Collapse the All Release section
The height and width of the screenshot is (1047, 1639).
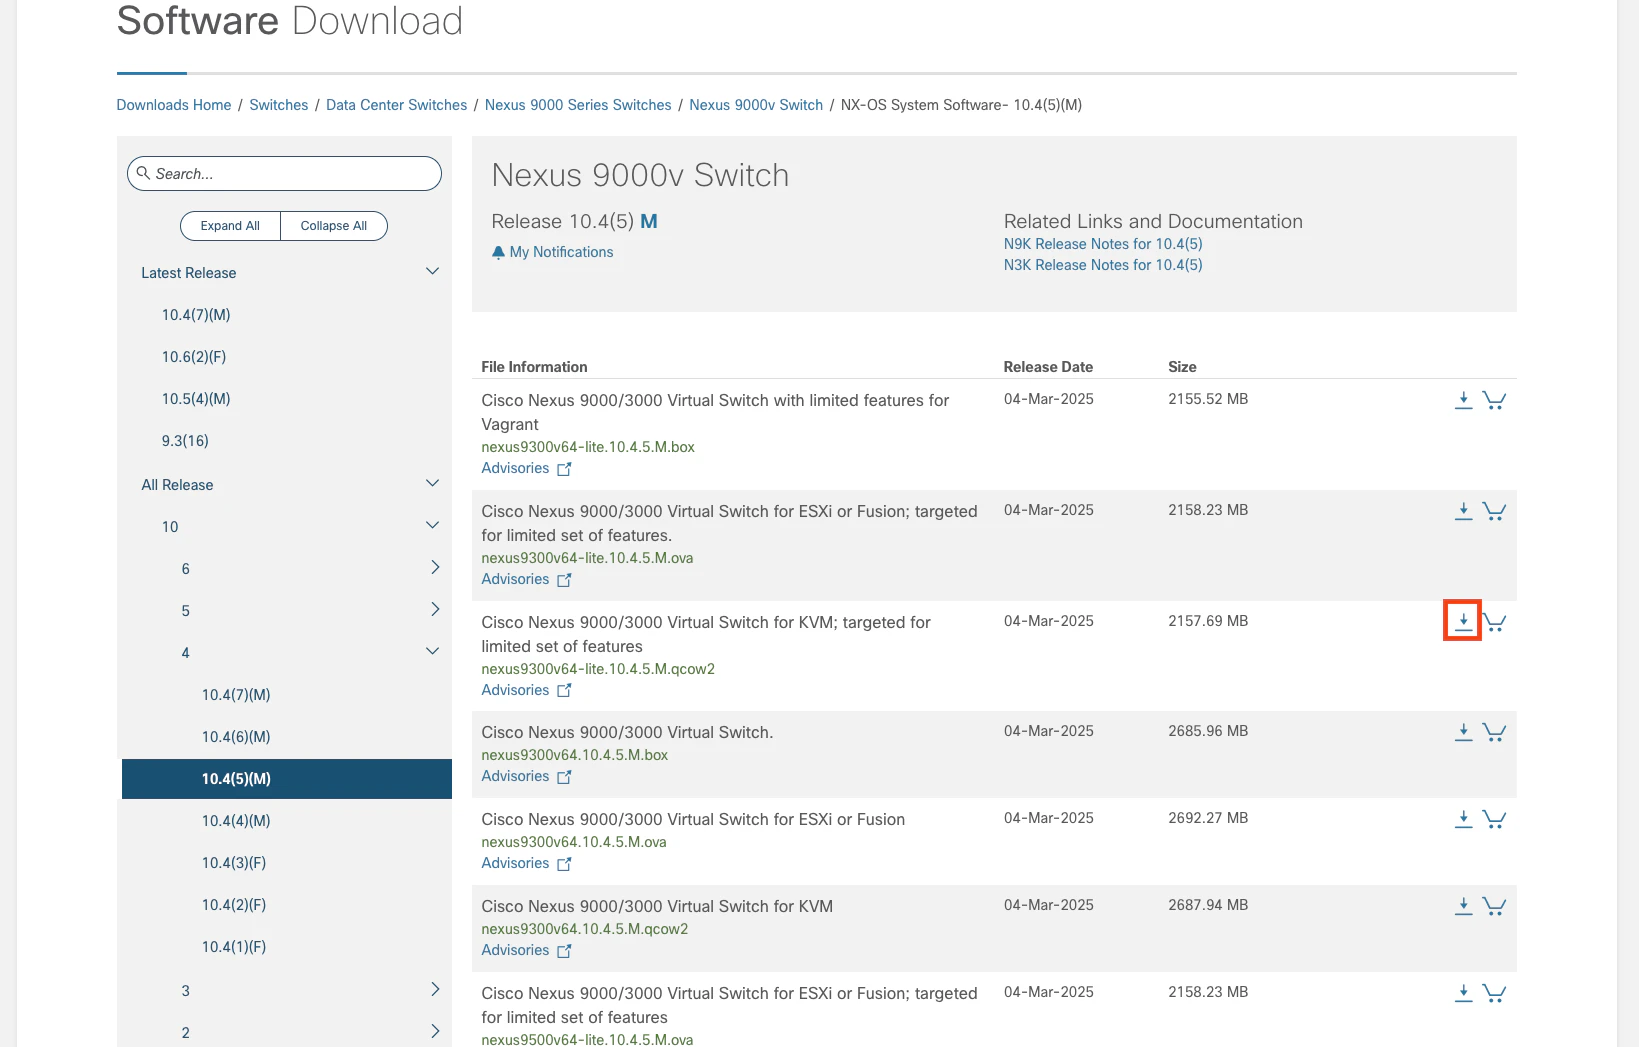(432, 484)
